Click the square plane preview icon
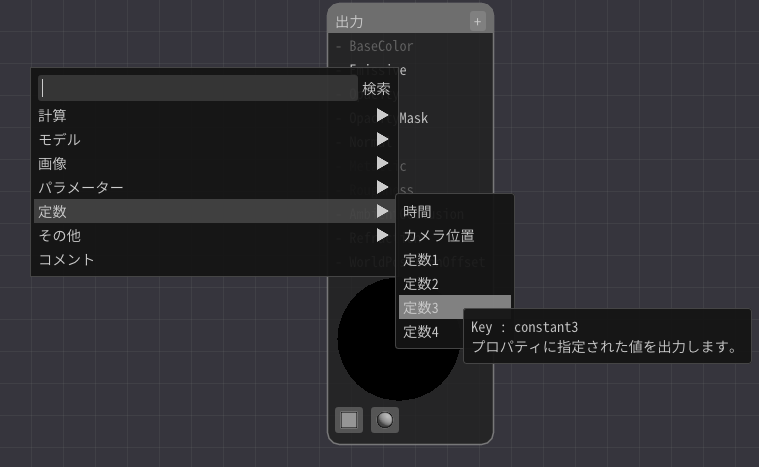Screen dimensions: 759x467 pyautogui.click(x=349, y=420)
